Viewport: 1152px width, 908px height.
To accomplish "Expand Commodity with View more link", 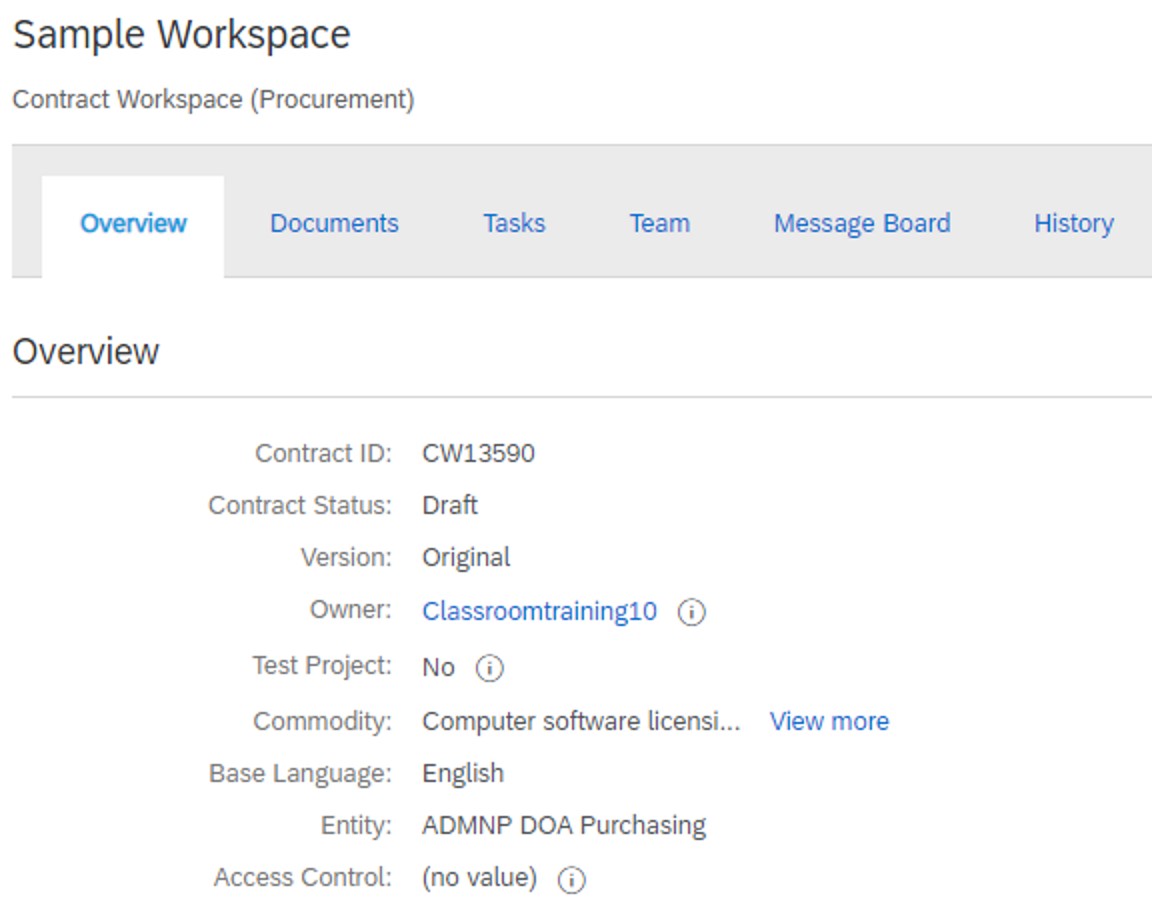I will pos(829,721).
